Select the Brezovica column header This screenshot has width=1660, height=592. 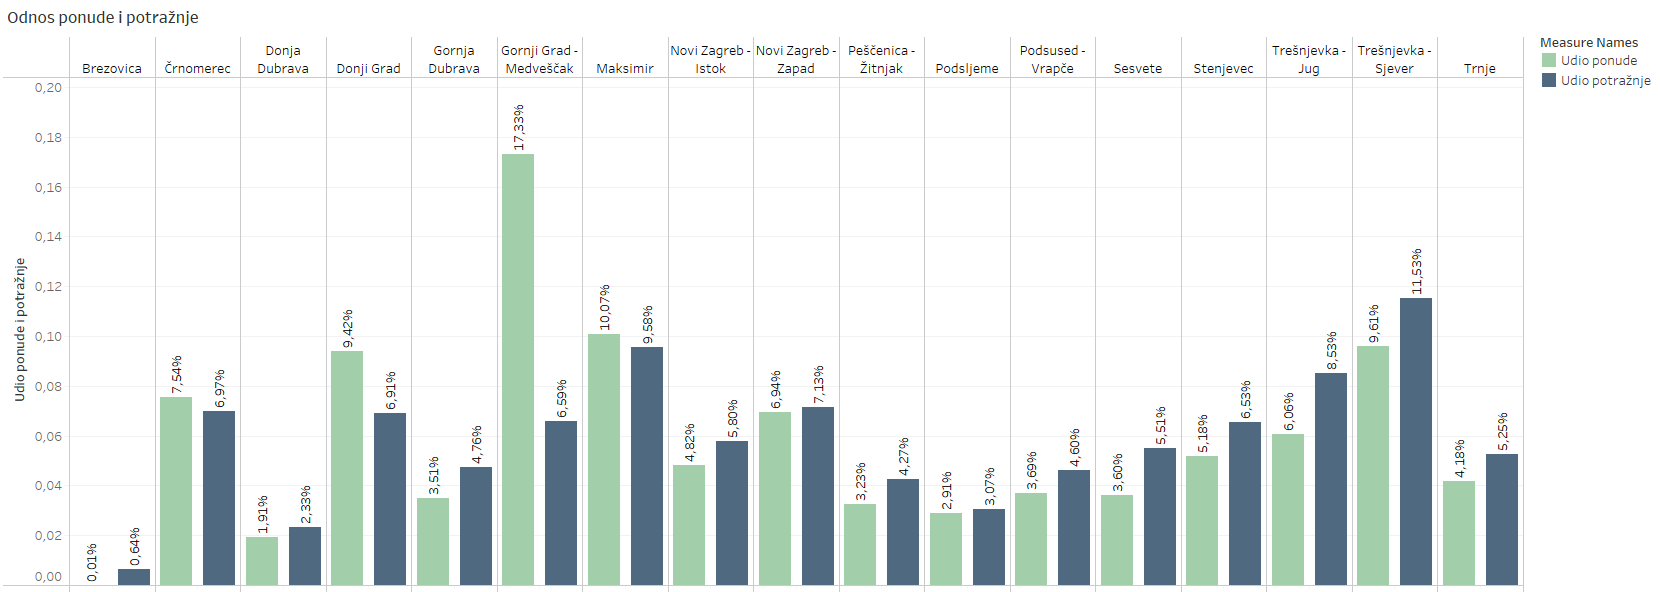112,69
